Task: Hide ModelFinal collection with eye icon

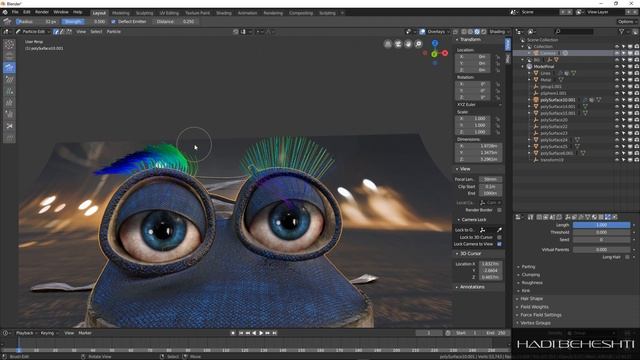Action: (x=617, y=67)
